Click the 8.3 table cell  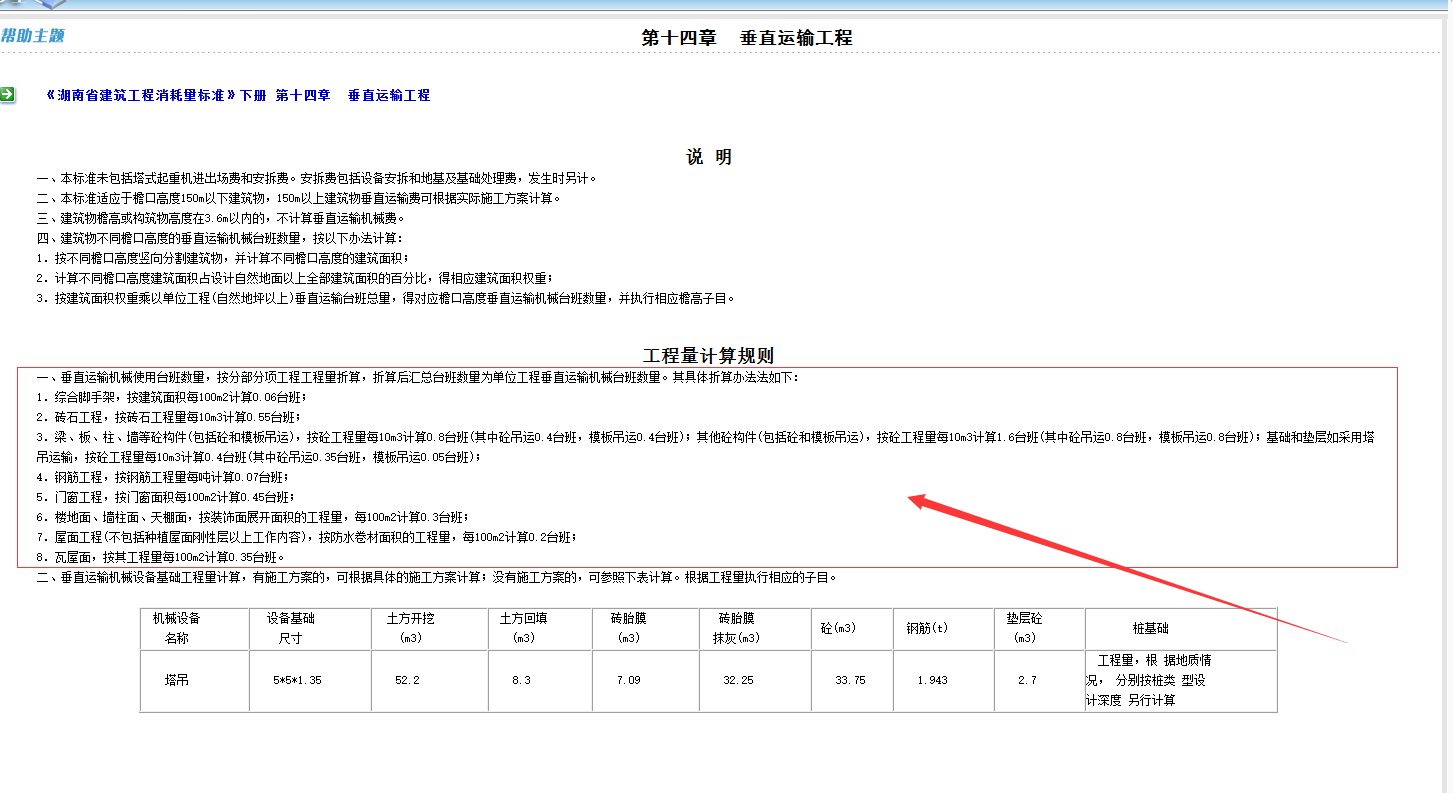click(540, 680)
